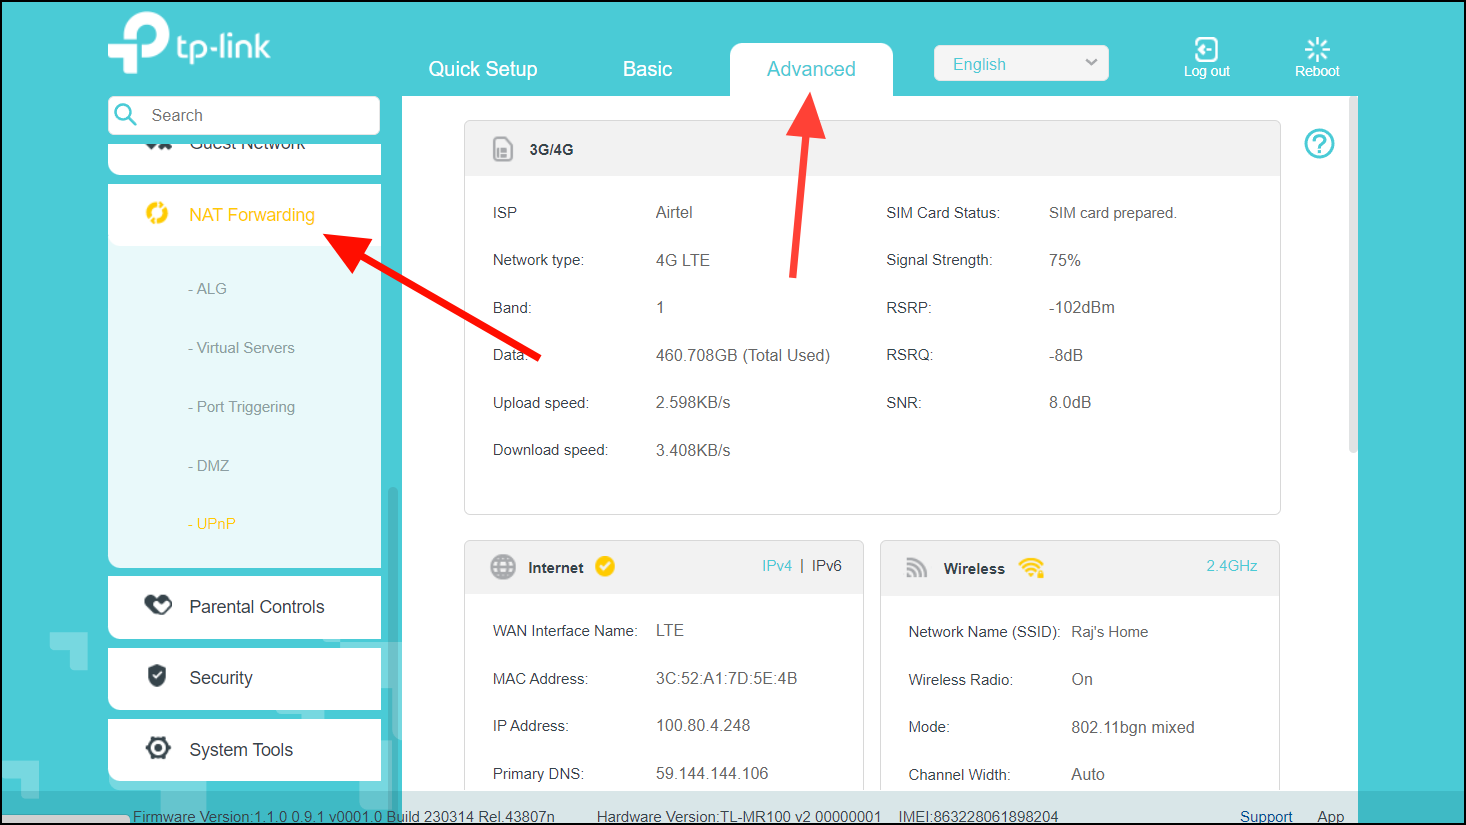Image resolution: width=1466 pixels, height=825 pixels.
Task: Open the English language dropdown
Action: (x=1021, y=63)
